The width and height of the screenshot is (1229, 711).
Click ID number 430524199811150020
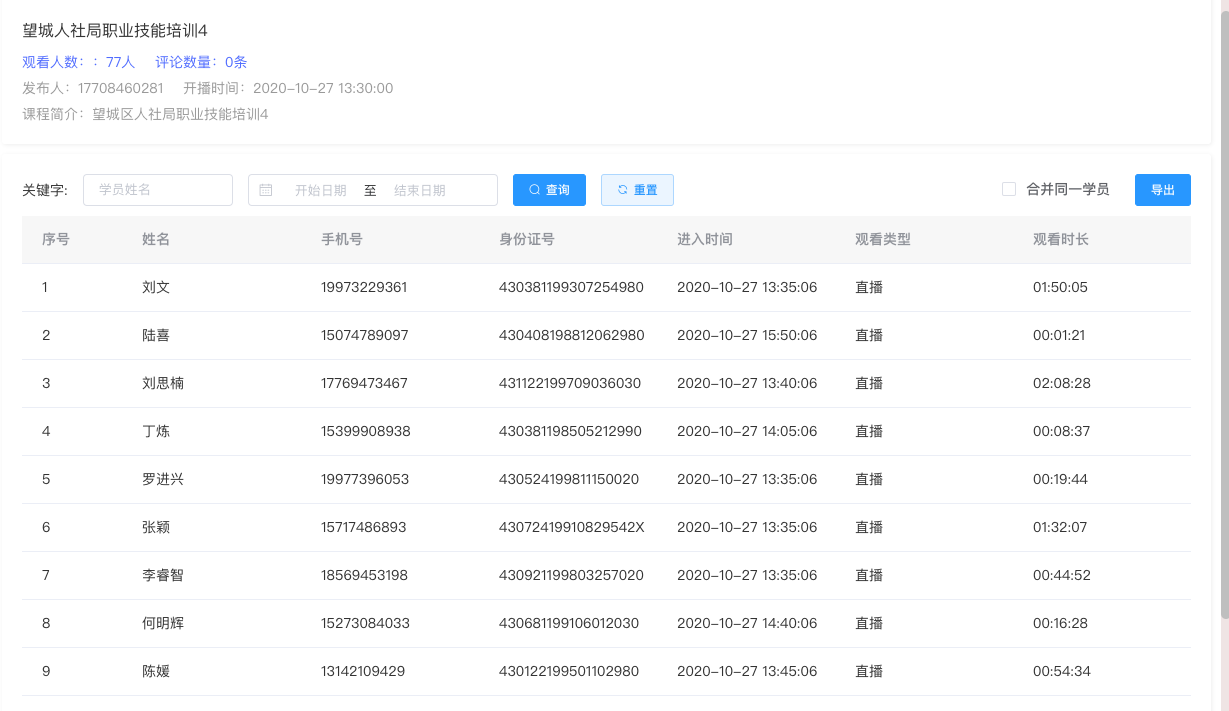tap(569, 480)
